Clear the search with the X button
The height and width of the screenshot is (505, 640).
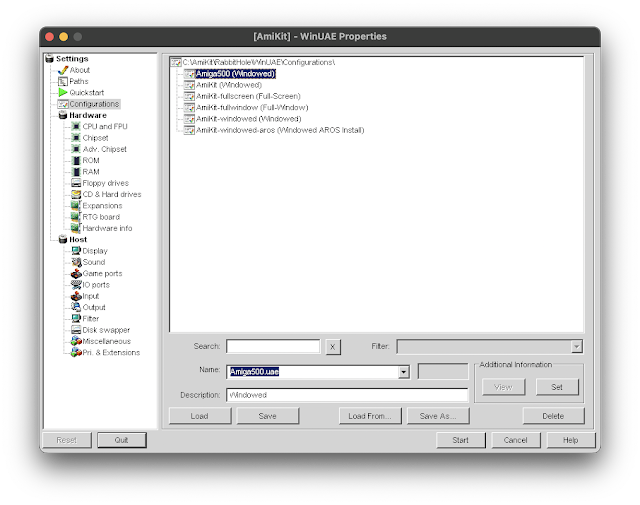(333, 347)
